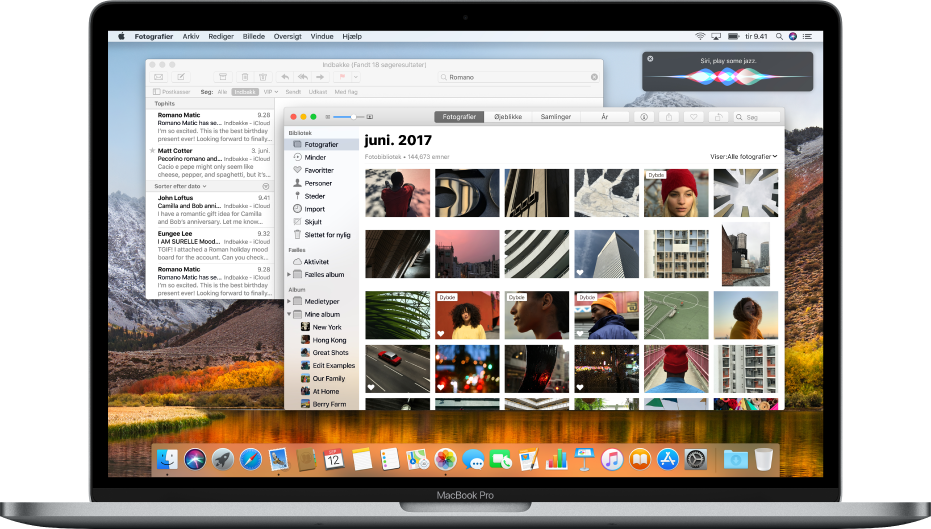Screen dimensions: 931x529
Task: Open the Hjælp menu
Action: [352, 36]
